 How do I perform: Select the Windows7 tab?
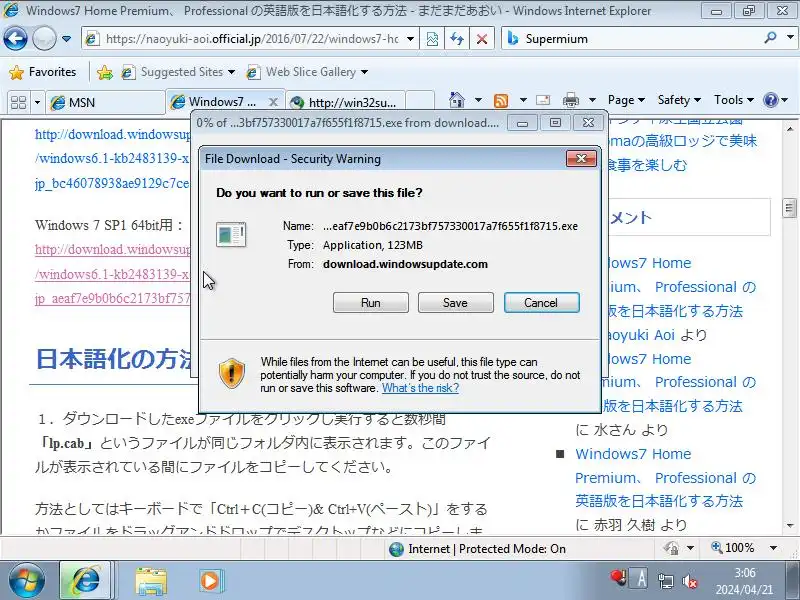coord(222,102)
